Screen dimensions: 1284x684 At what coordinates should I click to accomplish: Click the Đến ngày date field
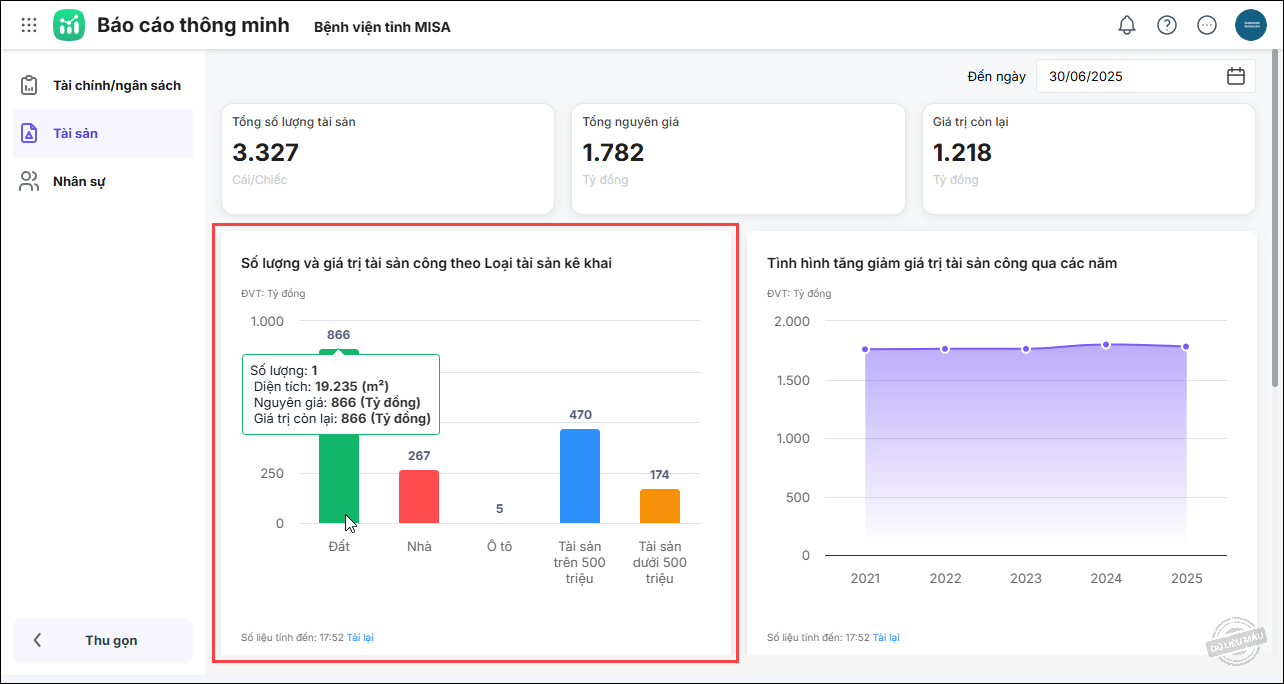[x=1130, y=76]
